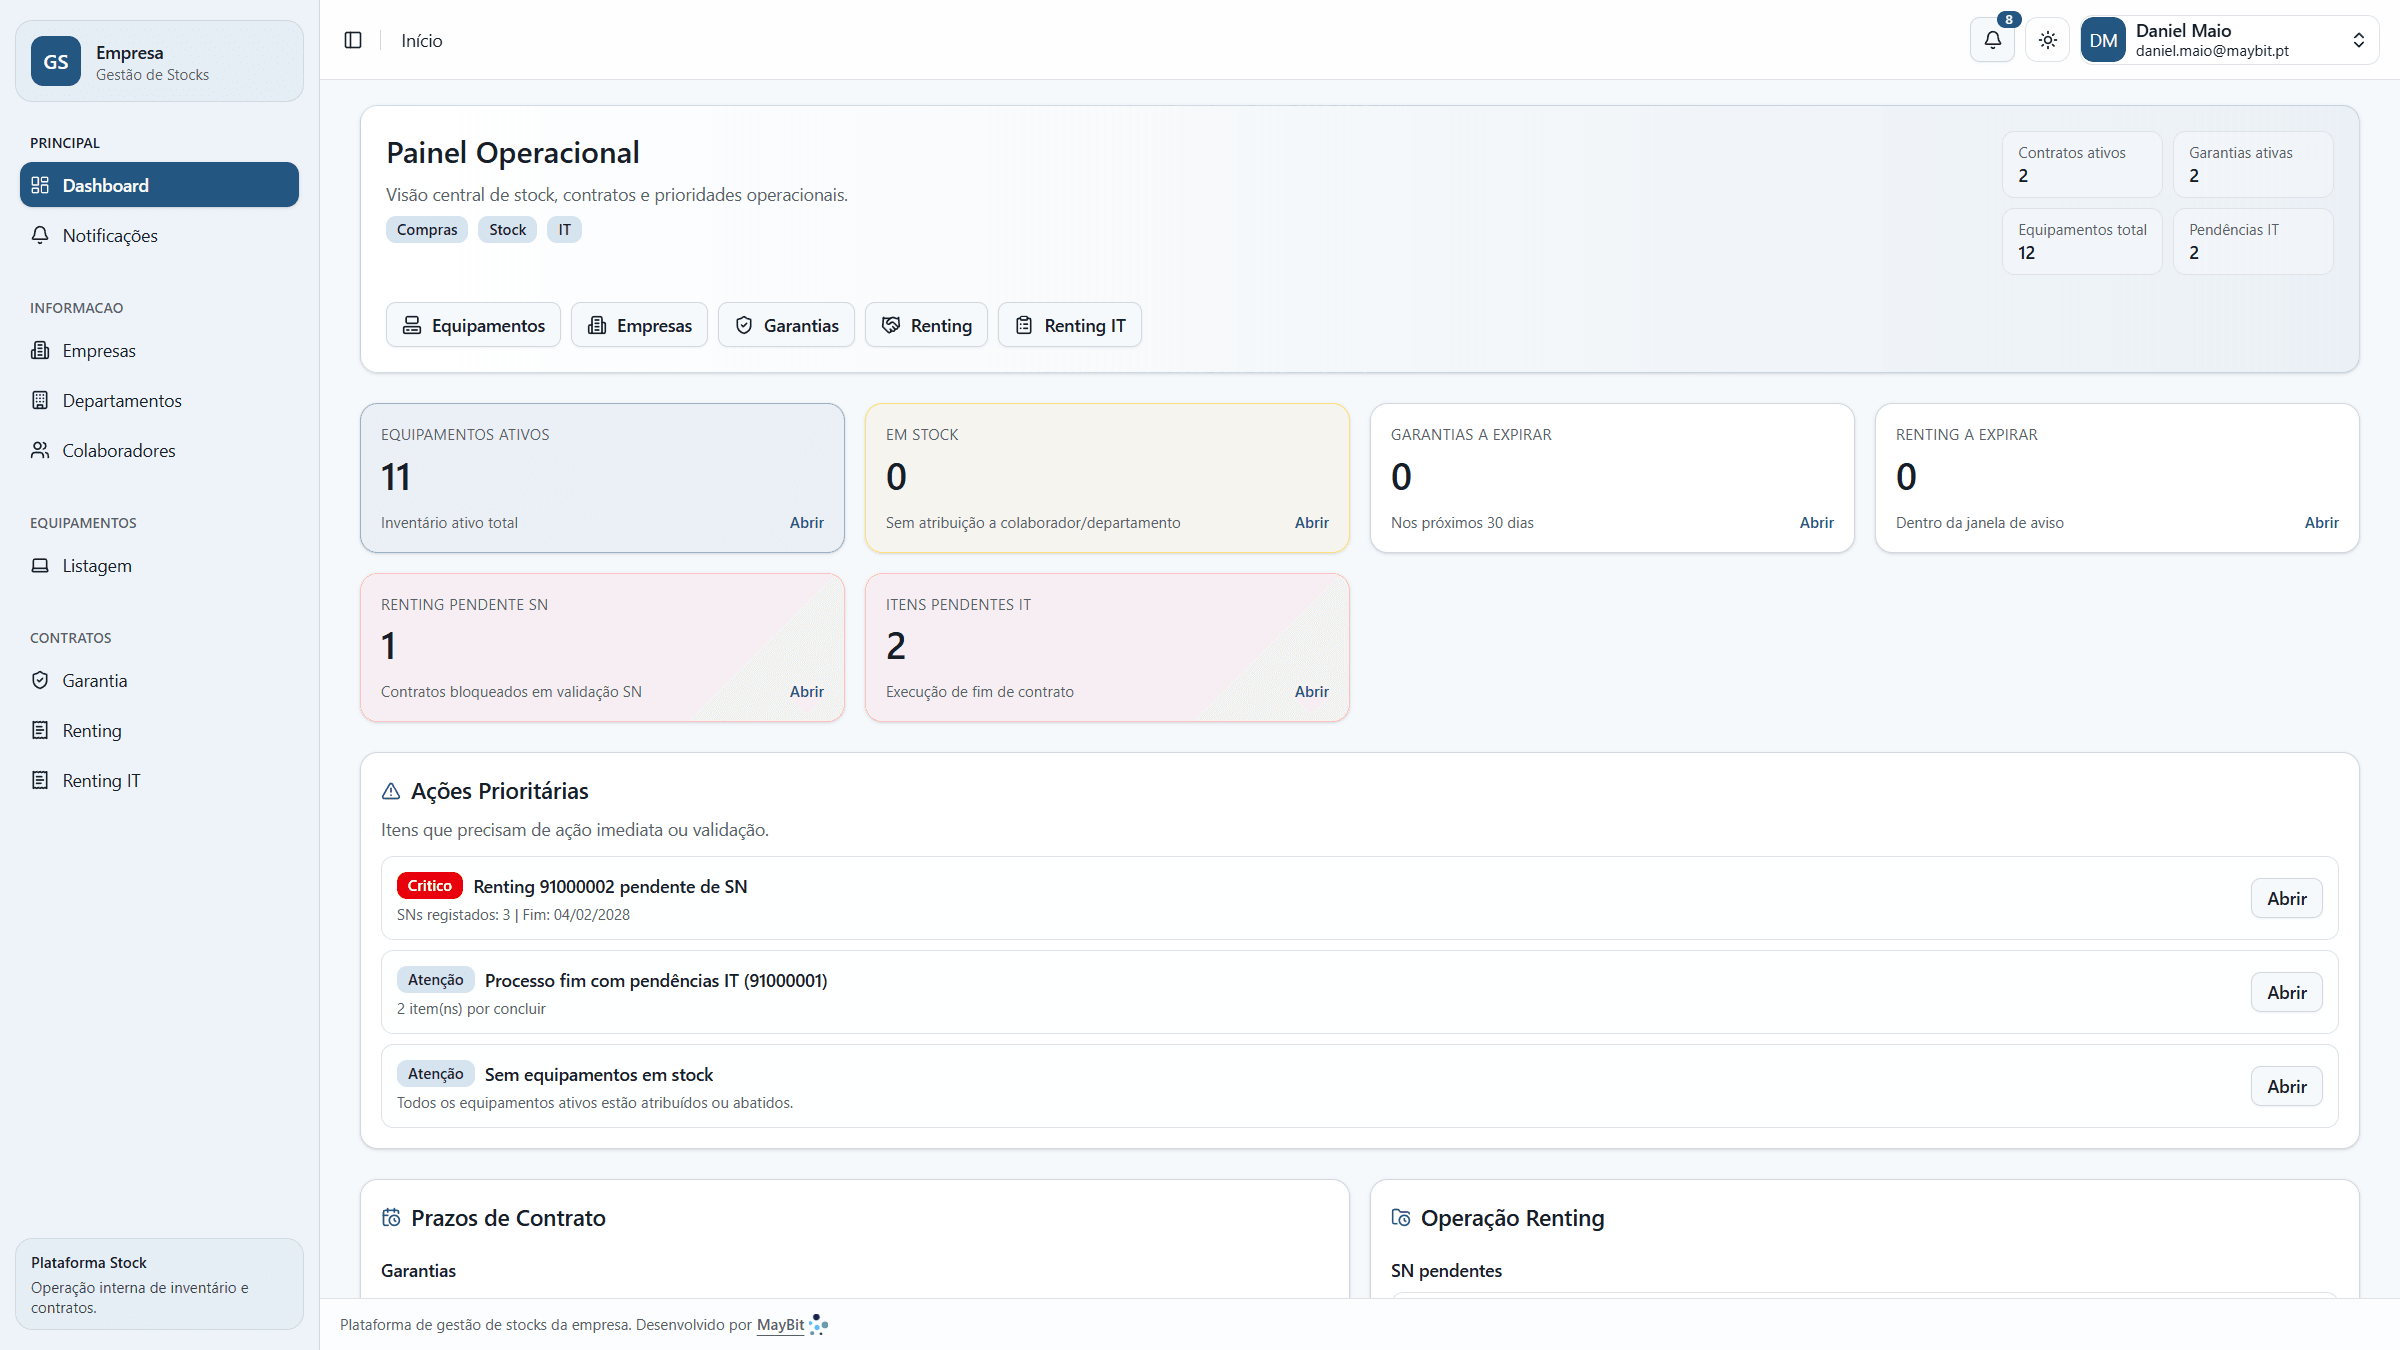
Task: Select the Stock tag chip
Action: pos(507,230)
